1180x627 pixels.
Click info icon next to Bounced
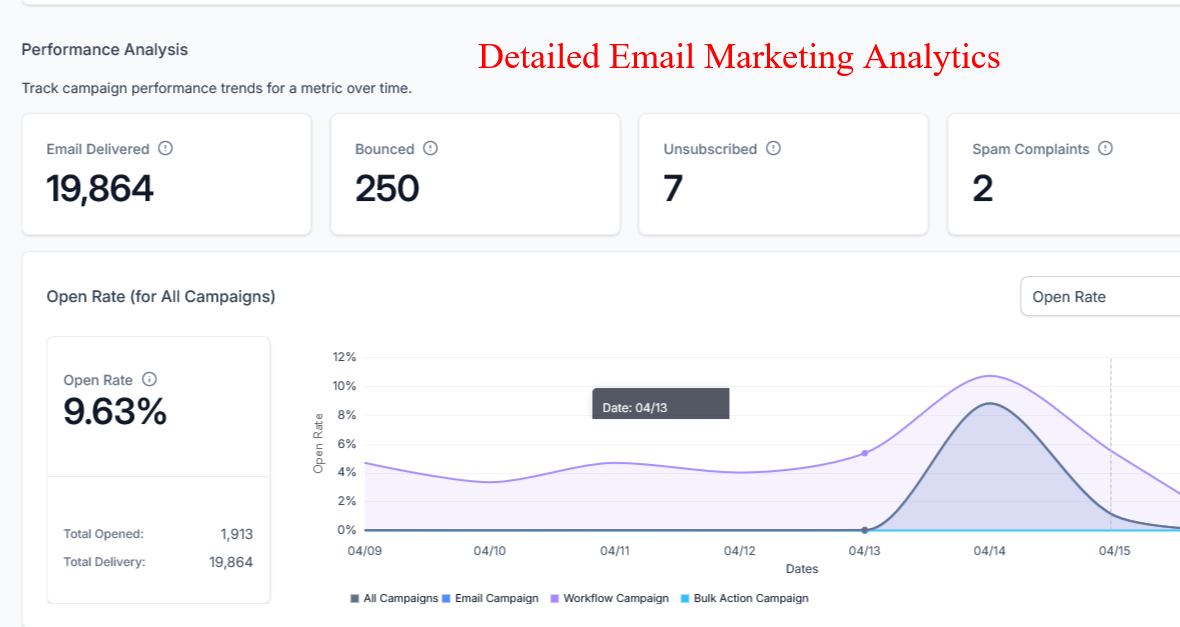[430, 148]
